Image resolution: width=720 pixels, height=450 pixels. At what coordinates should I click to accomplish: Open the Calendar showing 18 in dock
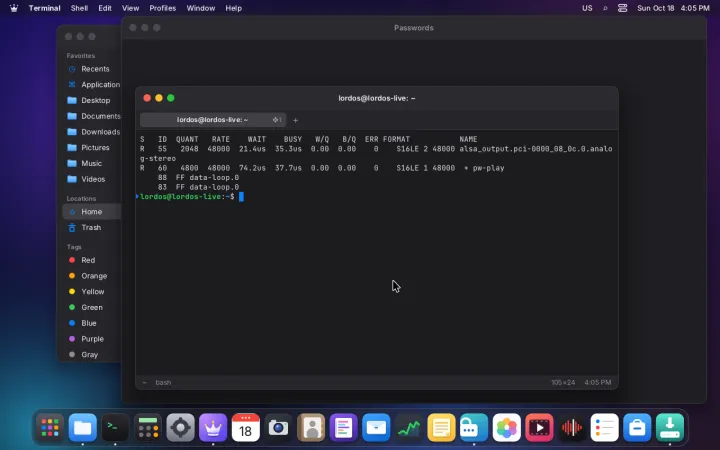coord(246,428)
